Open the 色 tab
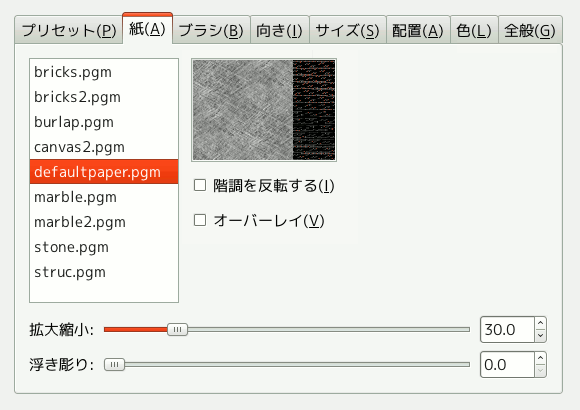 click(474, 30)
